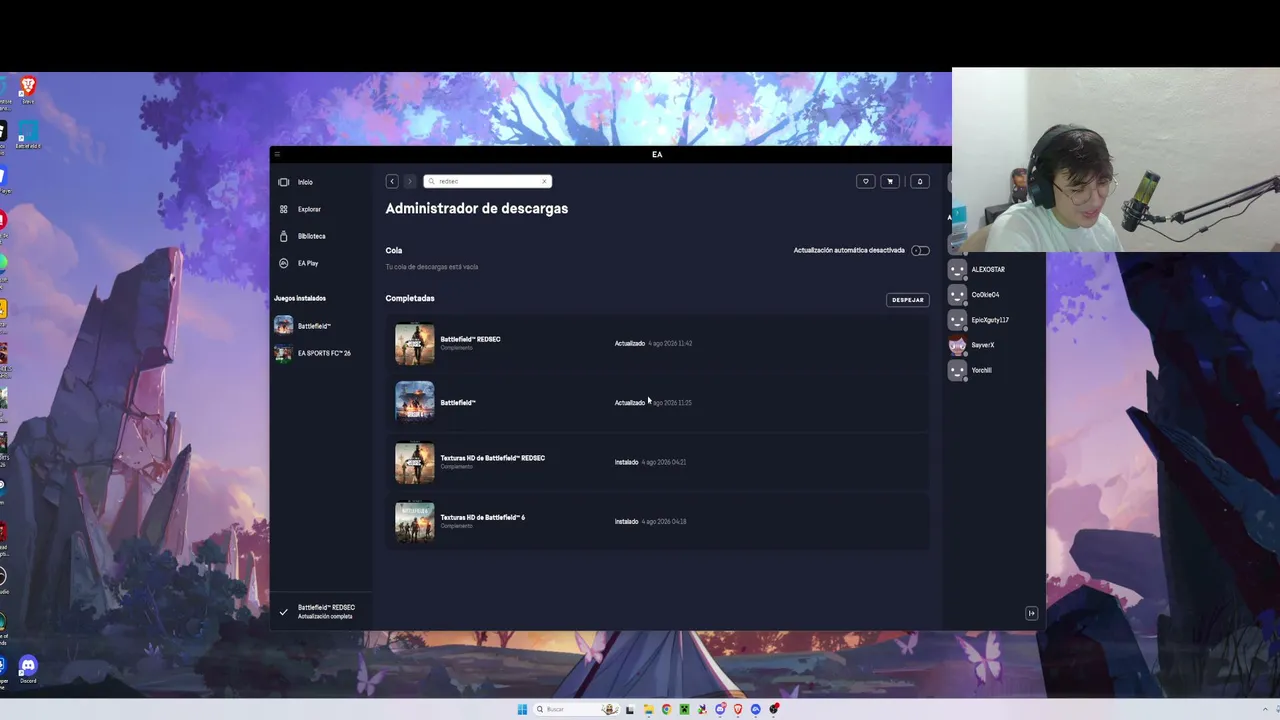The height and width of the screenshot is (720, 1280).
Task: Click the taskbar Buscar search box
Action: [x=577, y=709]
